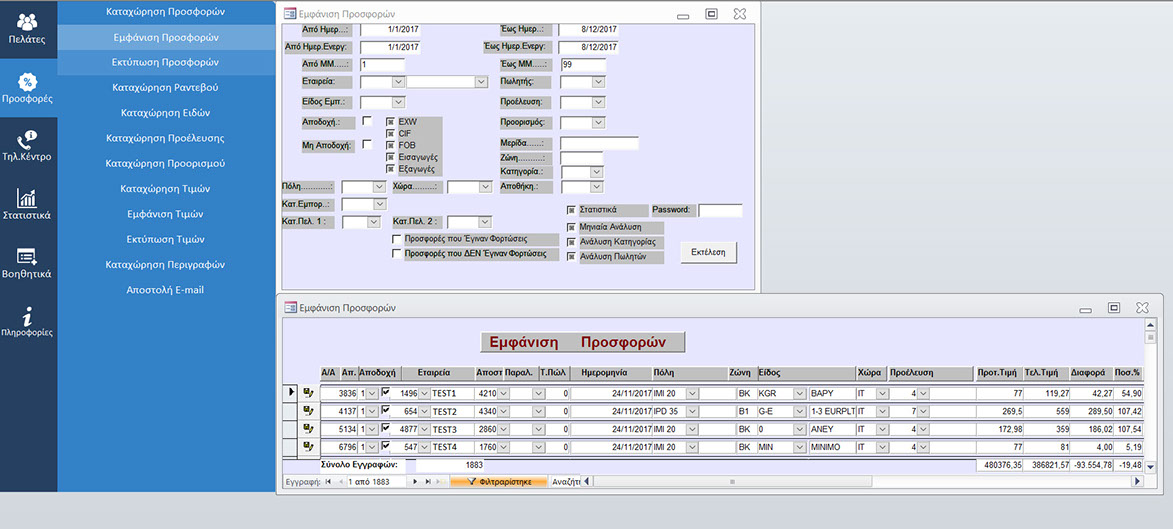Image resolution: width=1173 pixels, height=529 pixels.
Task: Toggle the EXW checkbox
Action: [x=391, y=121]
